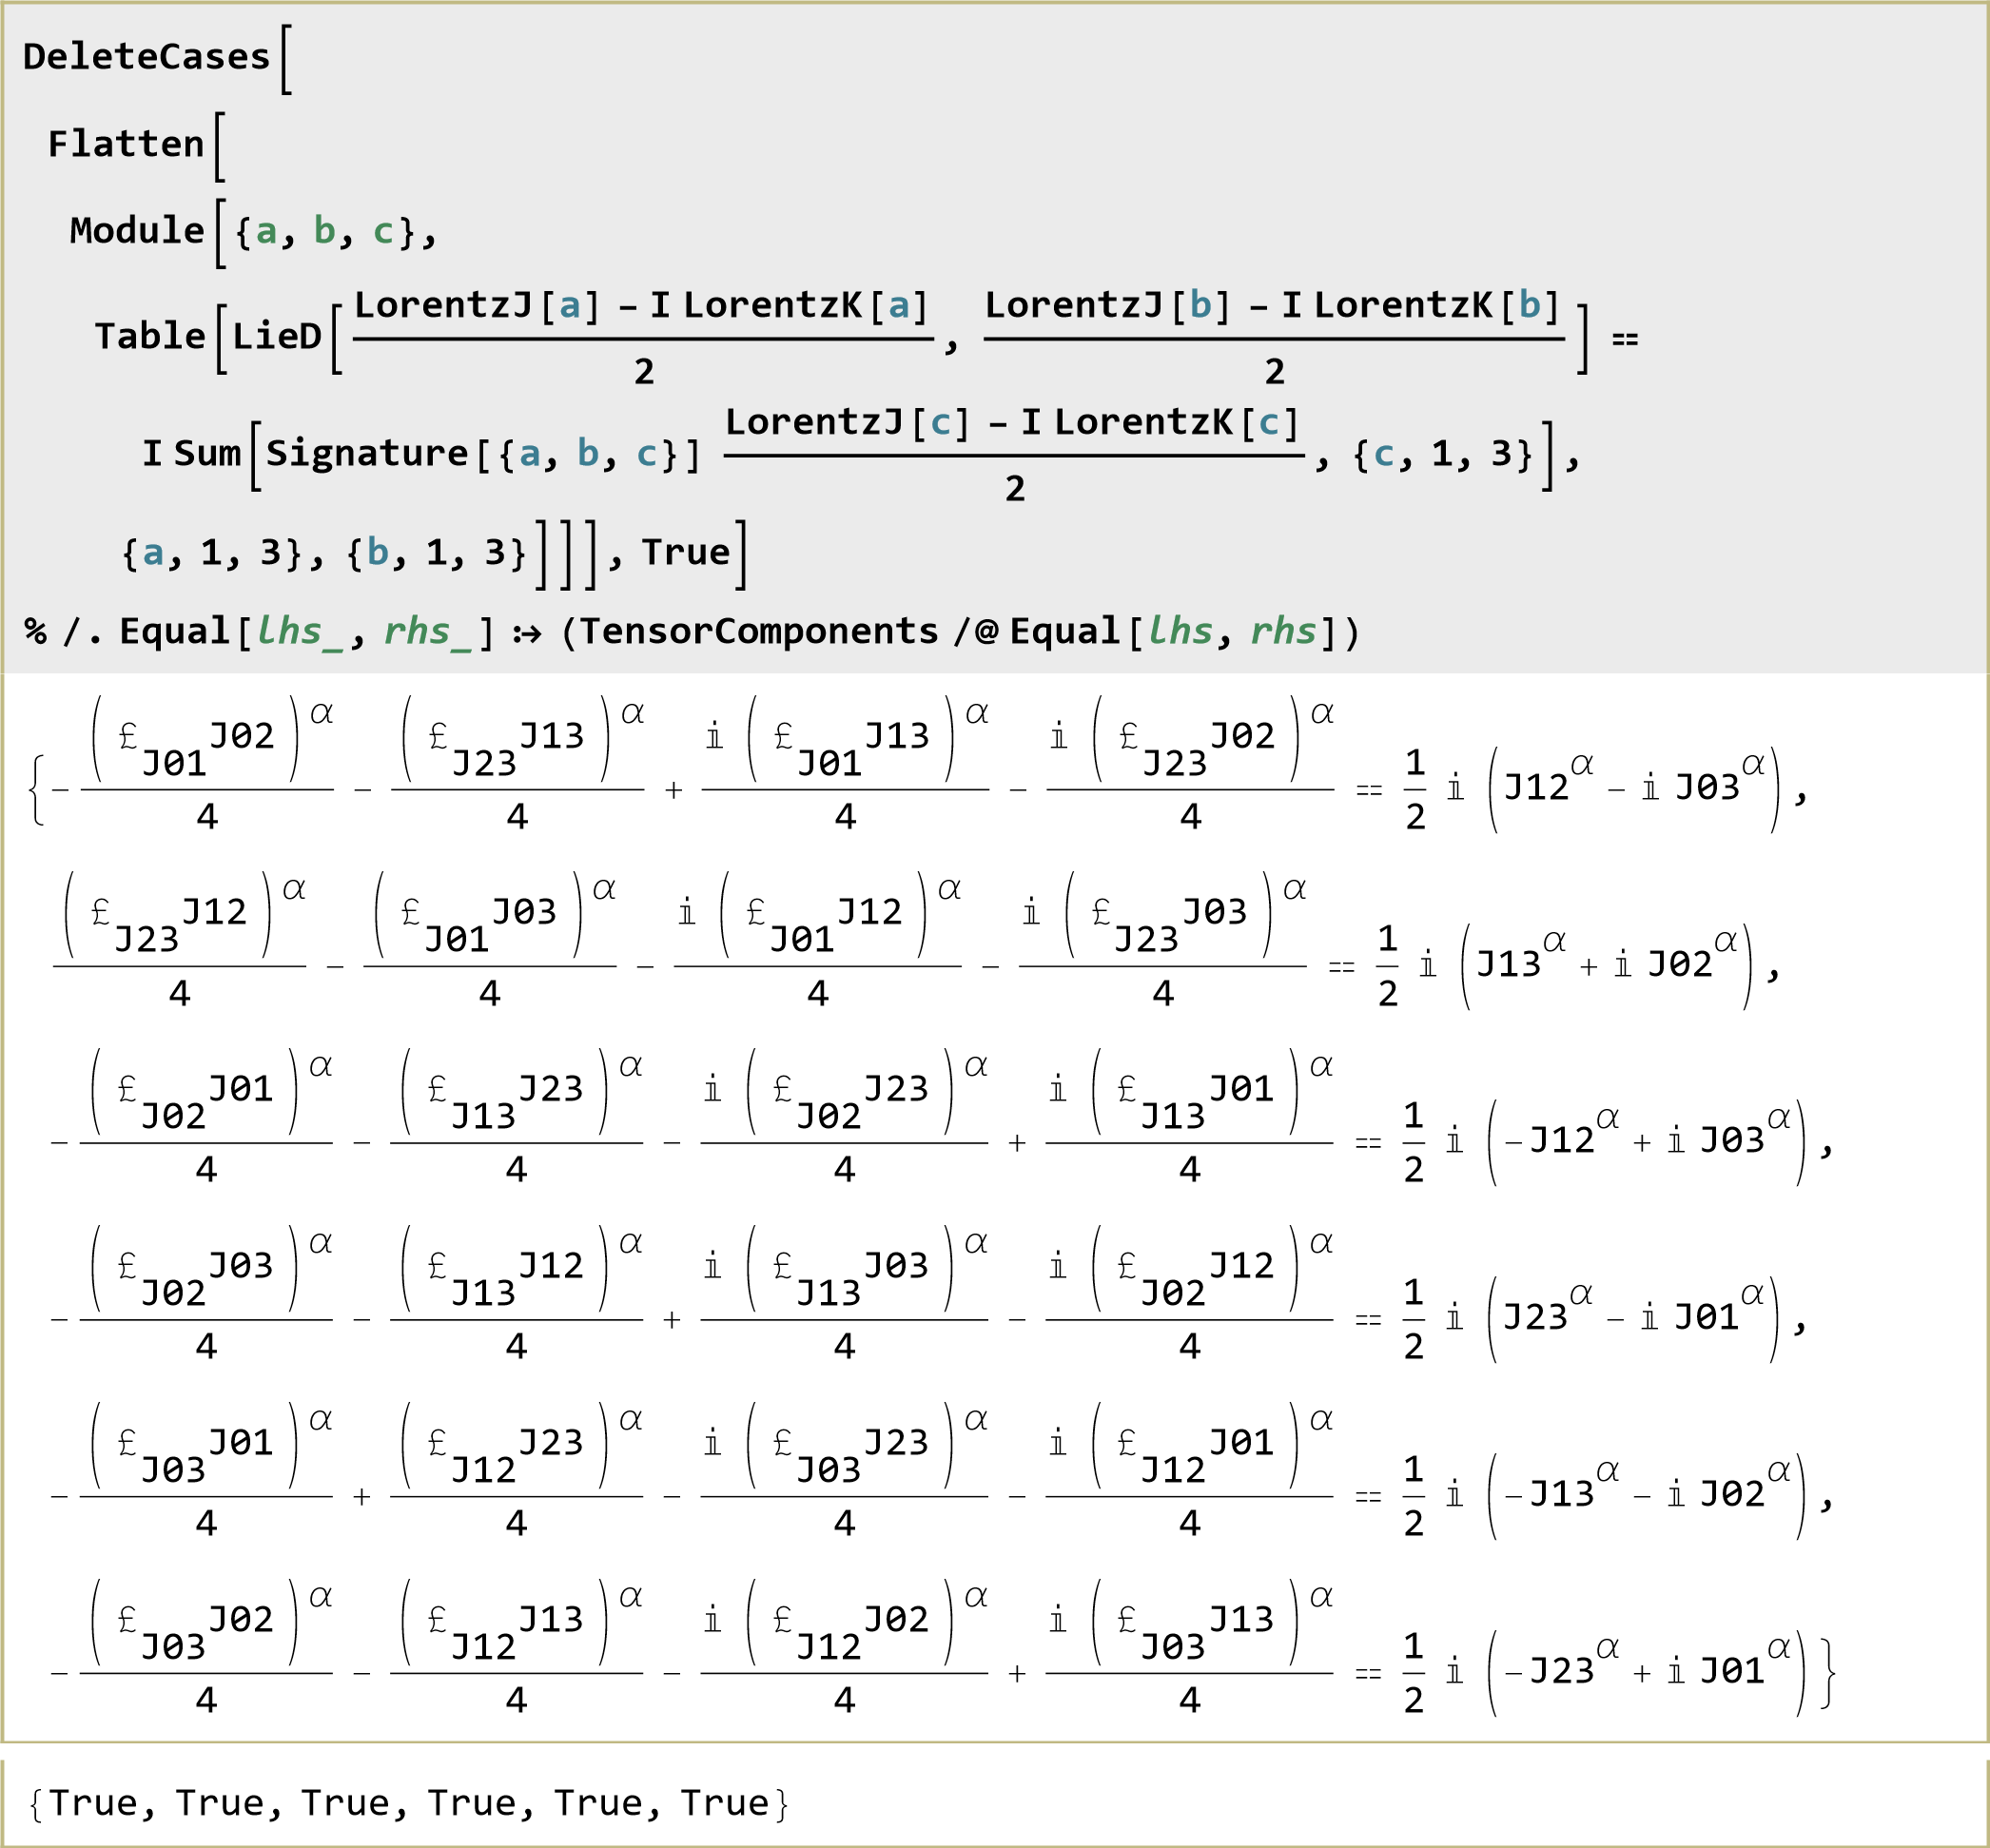This screenshot has width=1990, height=1848.
Task: Click the DeleteCases function name
Action: [146, 57]
